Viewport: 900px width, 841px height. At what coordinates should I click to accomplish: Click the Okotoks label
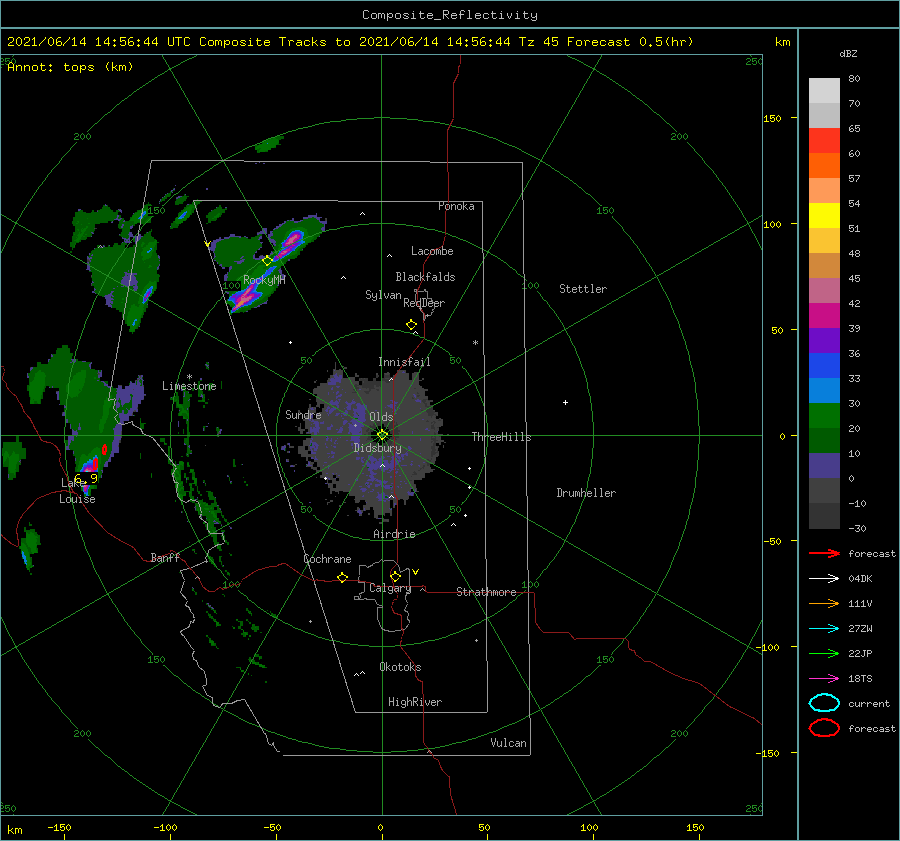point(400,667)
